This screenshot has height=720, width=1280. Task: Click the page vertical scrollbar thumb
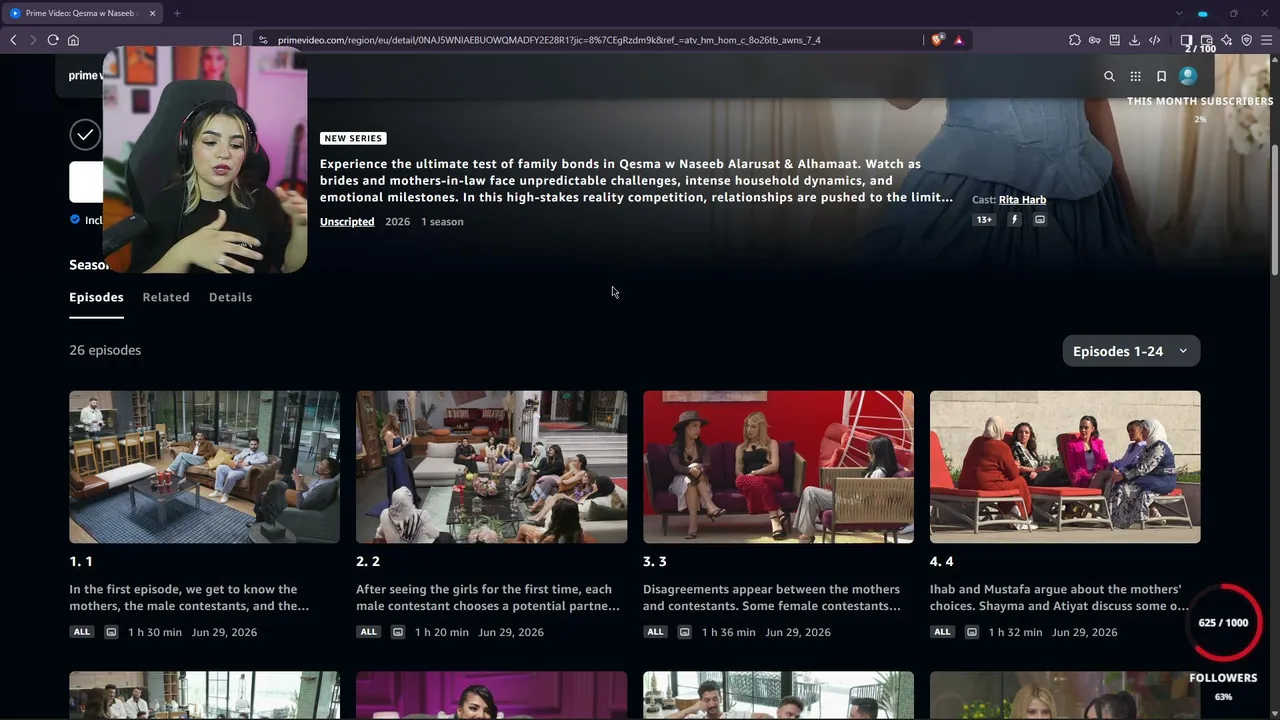(1274, 208)
